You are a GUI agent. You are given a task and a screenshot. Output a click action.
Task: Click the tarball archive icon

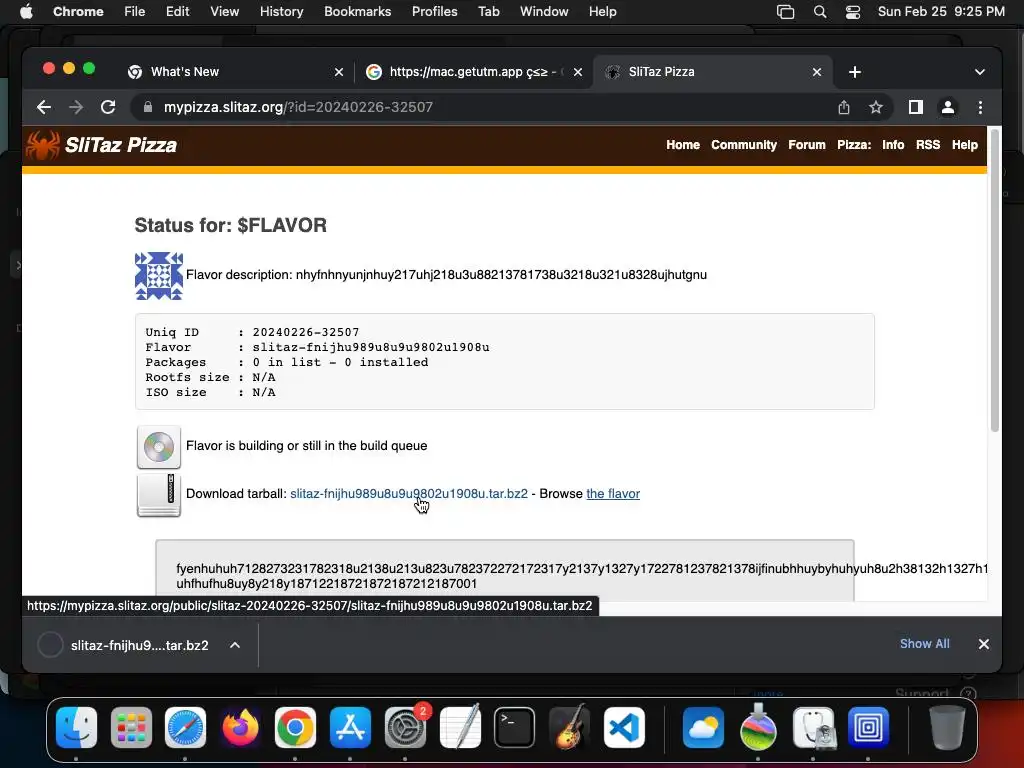(159, 495)
